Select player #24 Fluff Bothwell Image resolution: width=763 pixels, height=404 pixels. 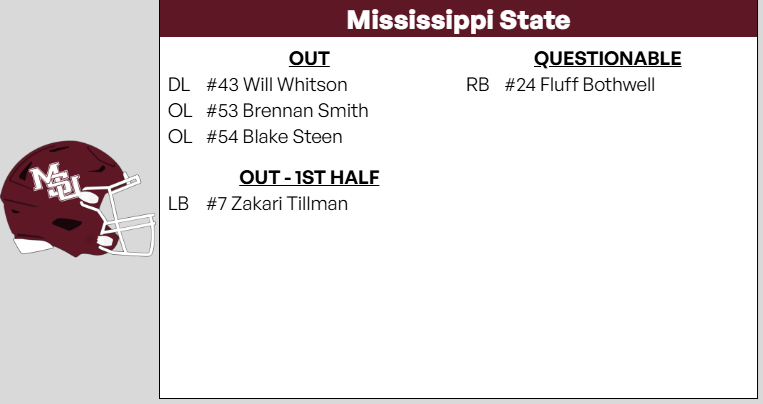(x=579, y=85)
